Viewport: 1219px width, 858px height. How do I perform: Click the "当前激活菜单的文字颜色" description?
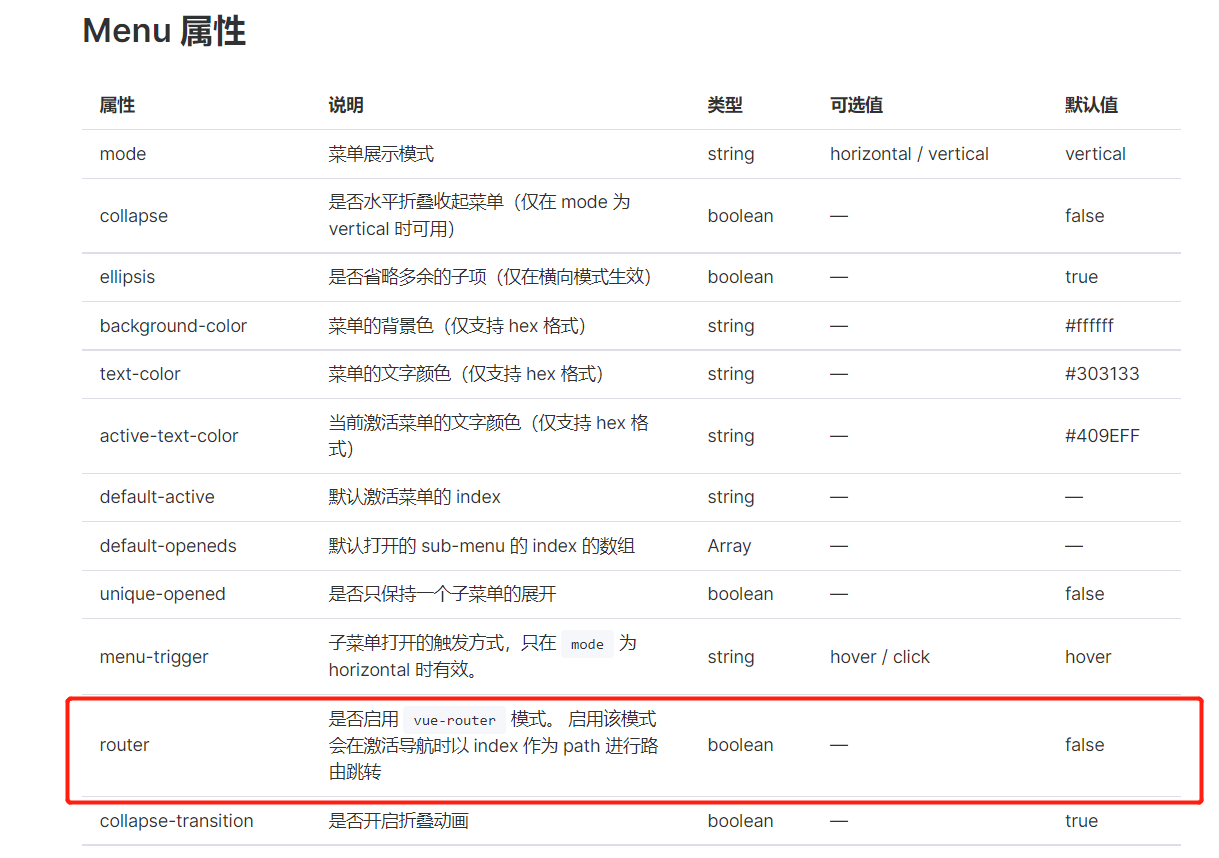(488, 436)
